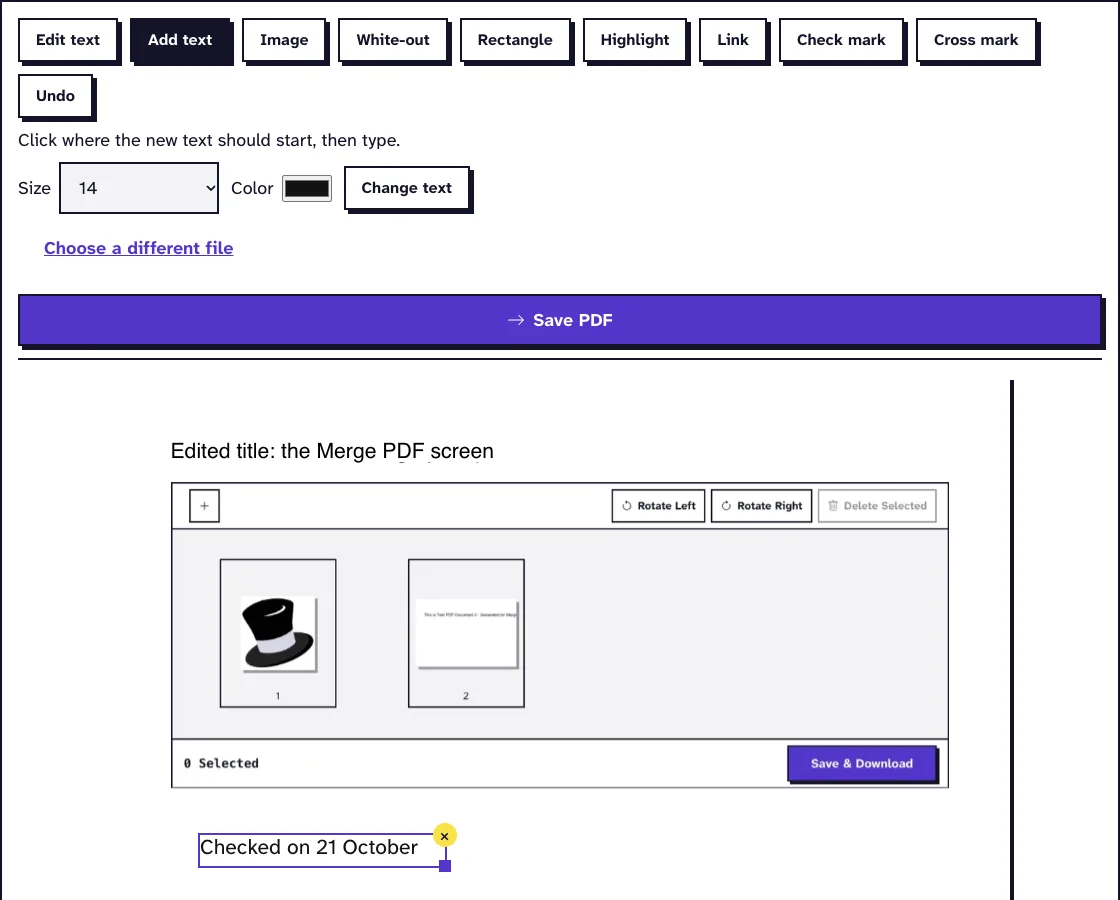Select the Link tool
1120x900 pixels.
point(733,40)
